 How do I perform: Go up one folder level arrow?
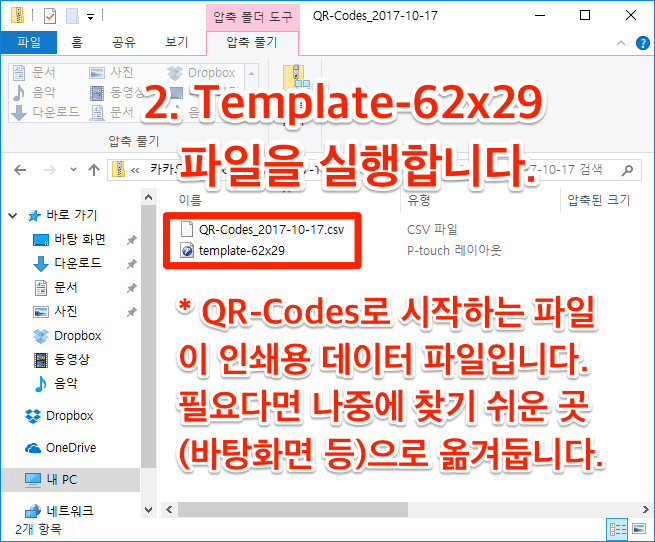pyautogui.click(x=94, y=170)
